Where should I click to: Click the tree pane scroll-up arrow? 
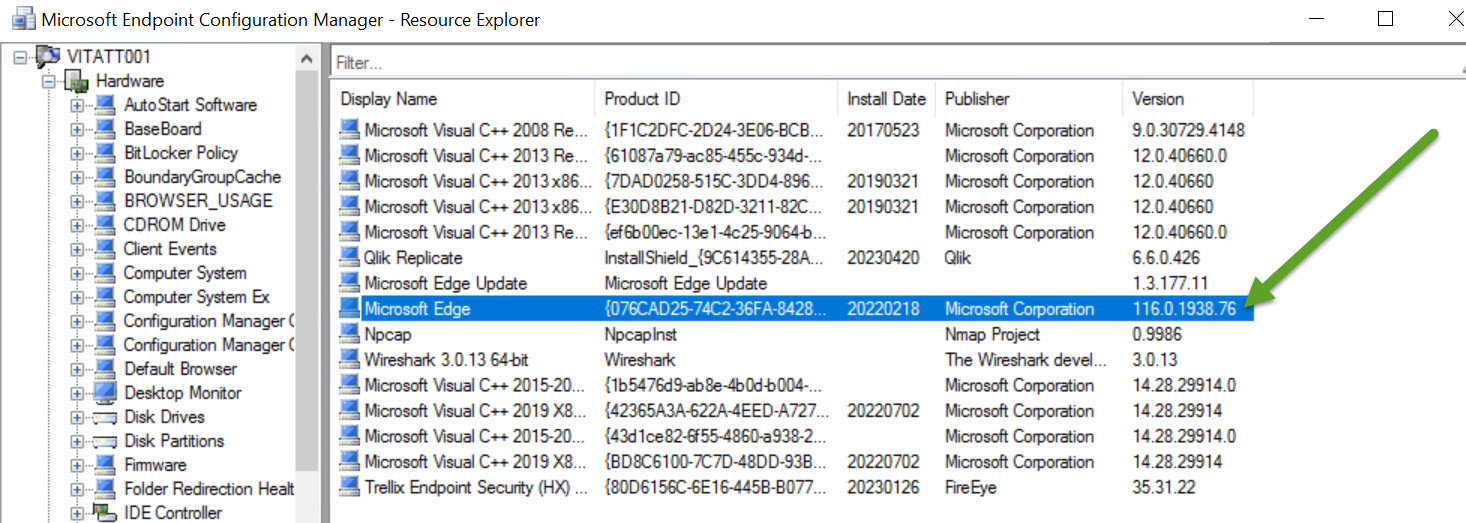tap(307, 59)
